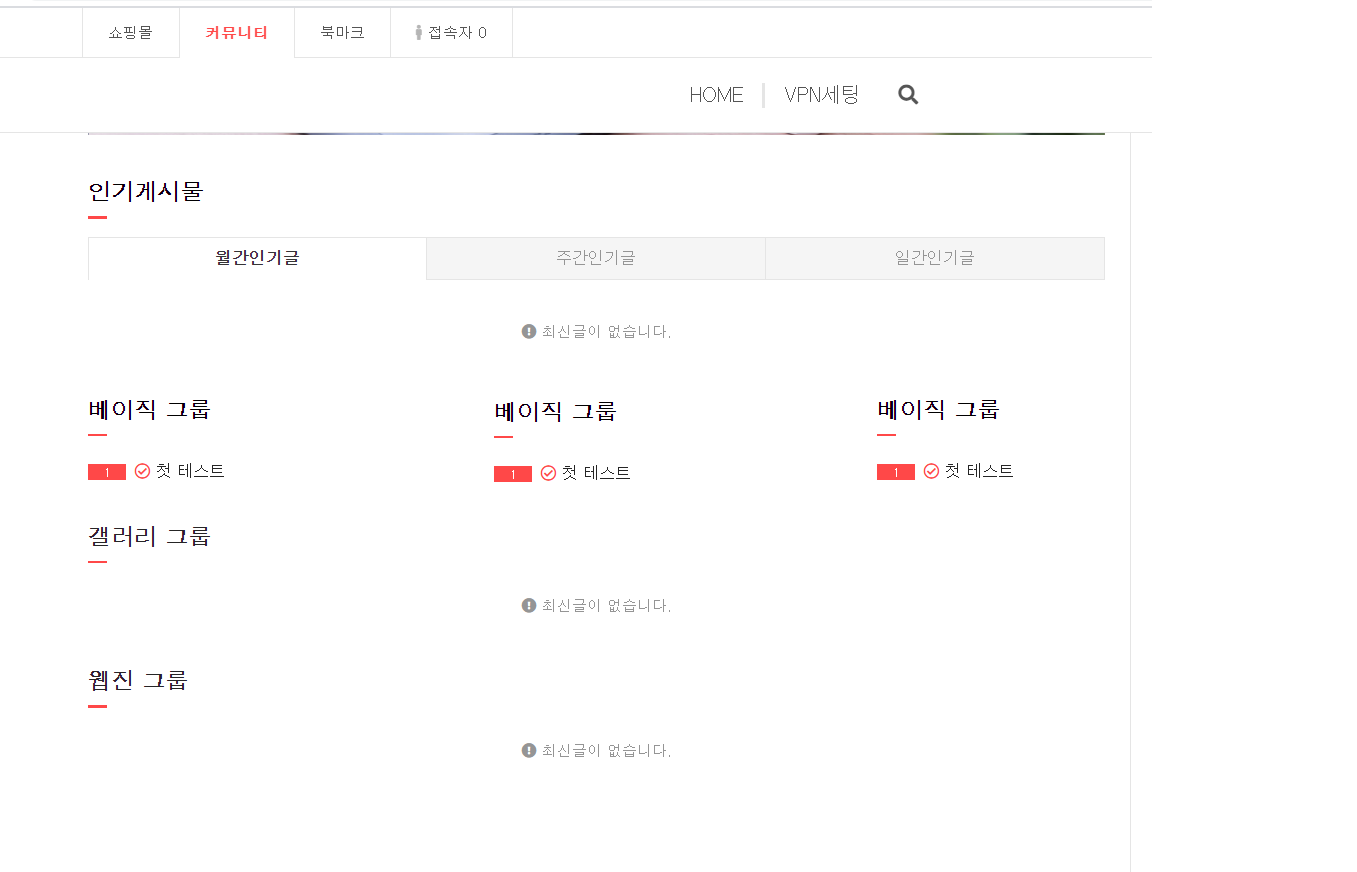The height and width of the screenshot is (872, 1357).
Task: Click the exclamation icon below the 인기게시물 tabs
Action: (x=529, y=331)
